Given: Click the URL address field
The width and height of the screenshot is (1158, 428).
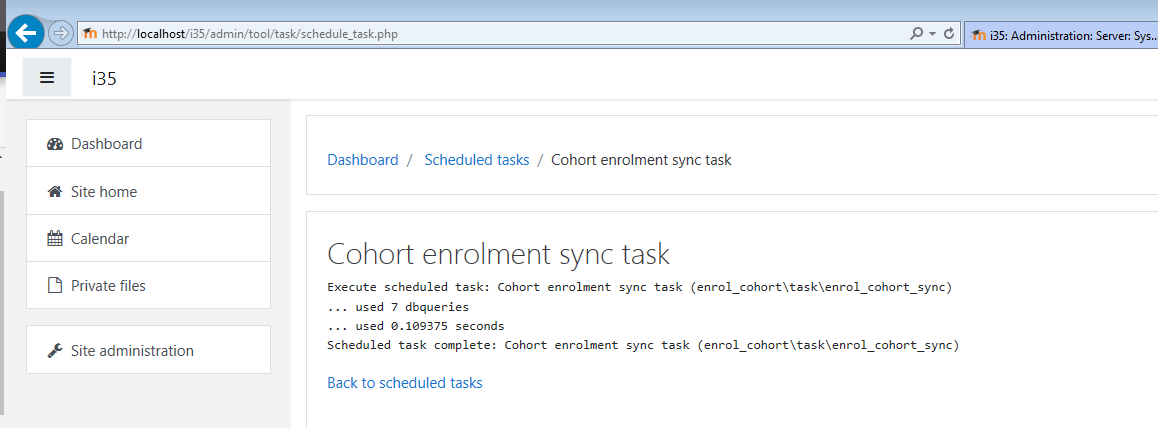Looking at the screenshot, I should tap(502, 33).
